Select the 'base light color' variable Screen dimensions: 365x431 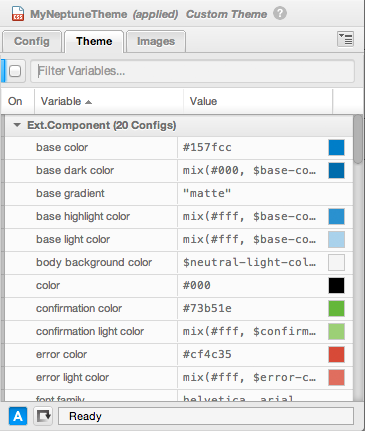[x=73, y=239]
